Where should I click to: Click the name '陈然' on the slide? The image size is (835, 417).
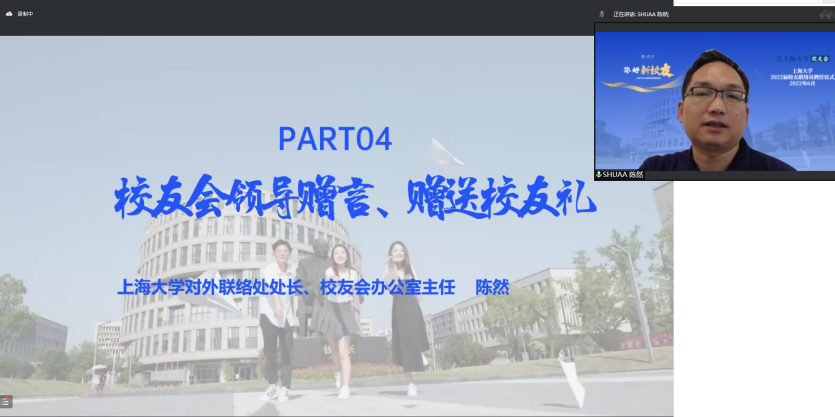point(493,288)
